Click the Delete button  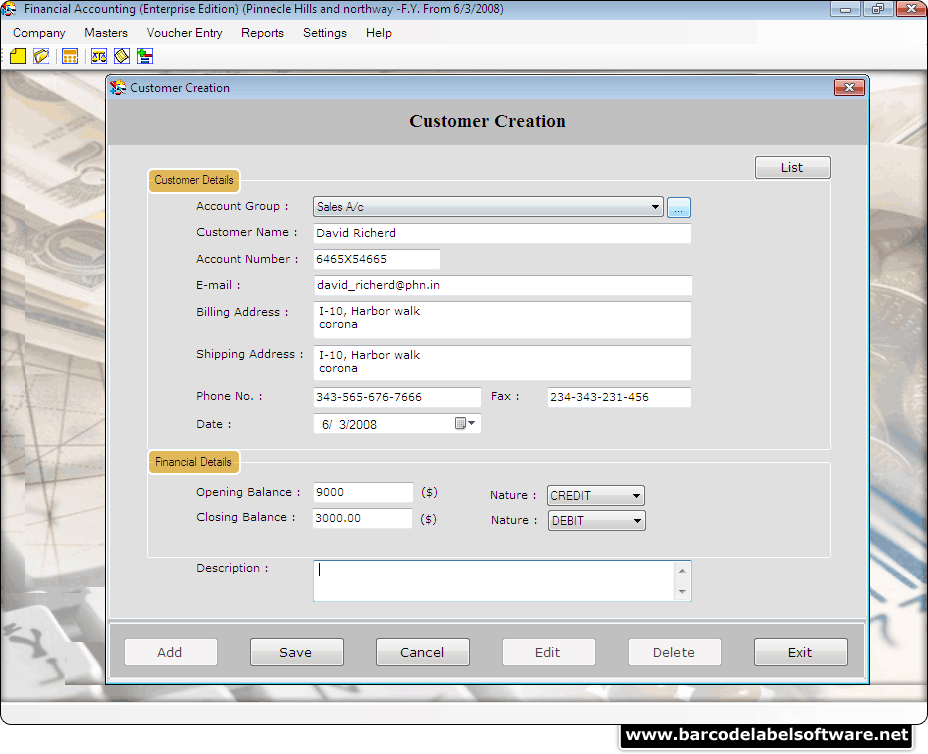tap(675, 652)
